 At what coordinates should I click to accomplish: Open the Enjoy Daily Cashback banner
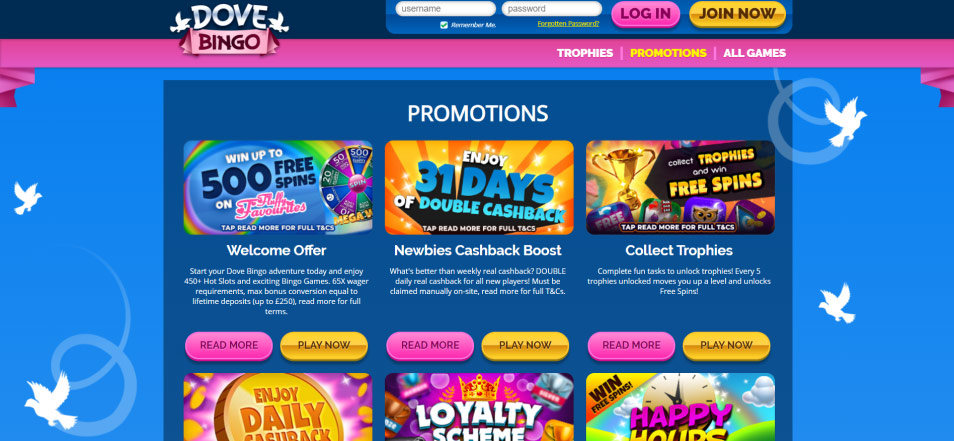[278, 407]
